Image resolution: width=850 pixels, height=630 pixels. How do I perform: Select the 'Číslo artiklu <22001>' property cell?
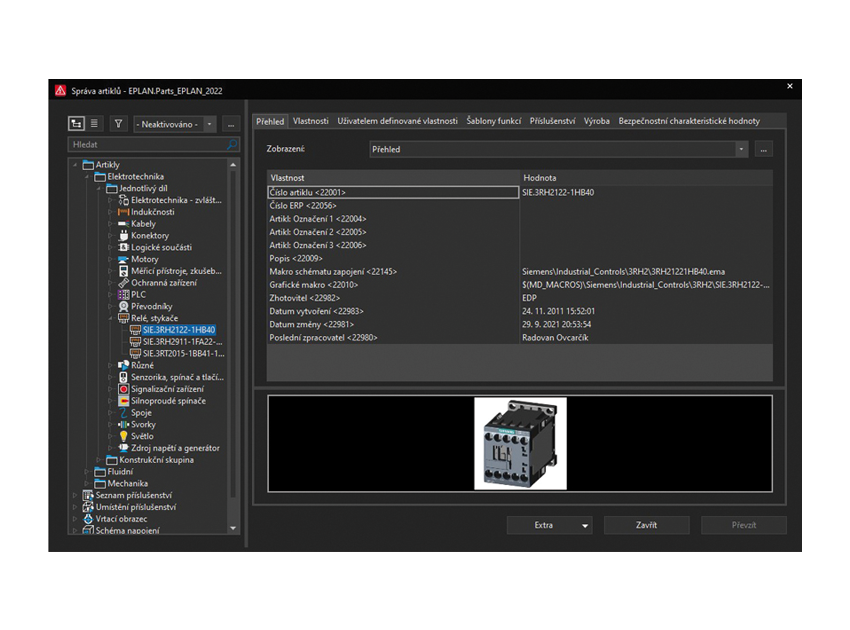tap(393, 192)
